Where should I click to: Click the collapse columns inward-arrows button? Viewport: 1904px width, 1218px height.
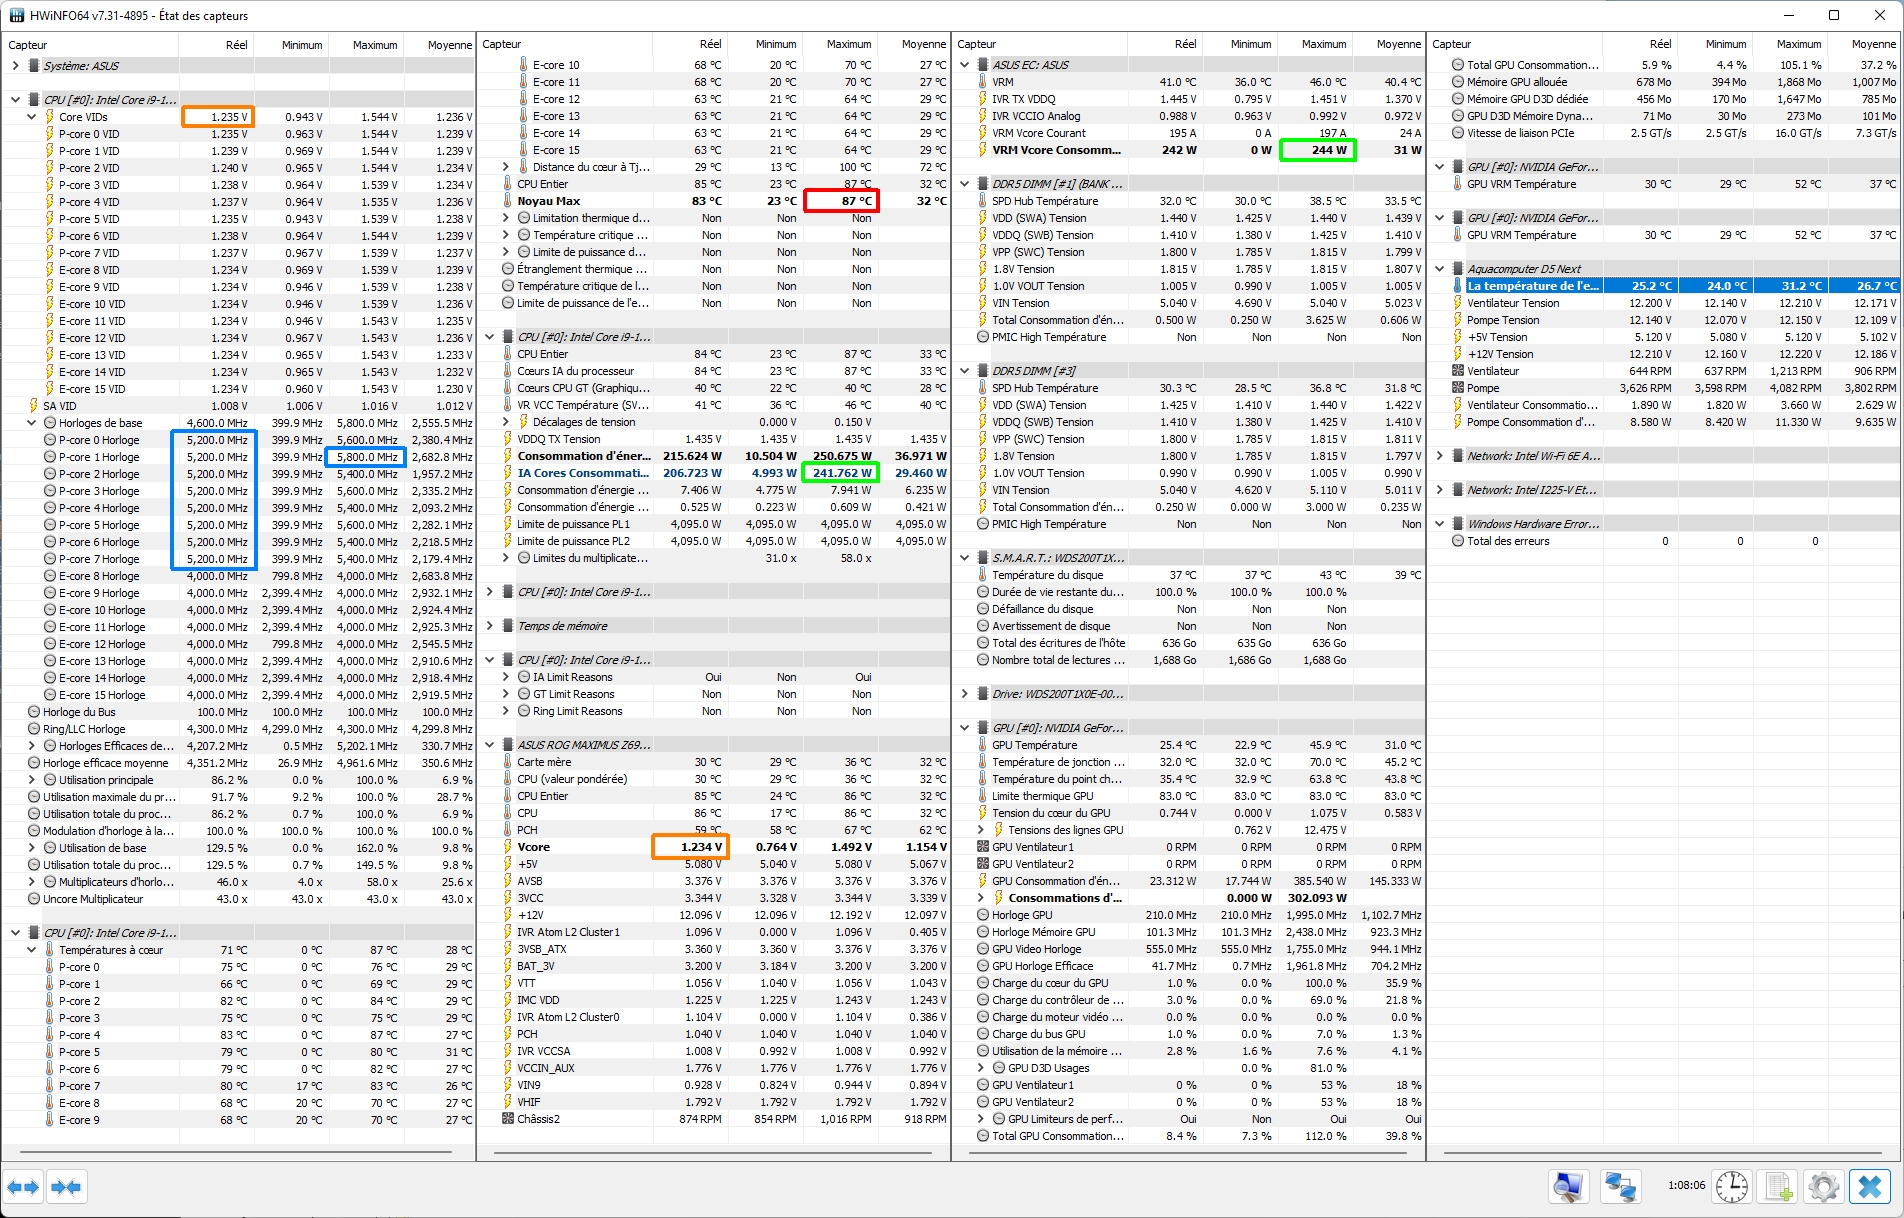pyautogui.click(x=66, y=1187)
